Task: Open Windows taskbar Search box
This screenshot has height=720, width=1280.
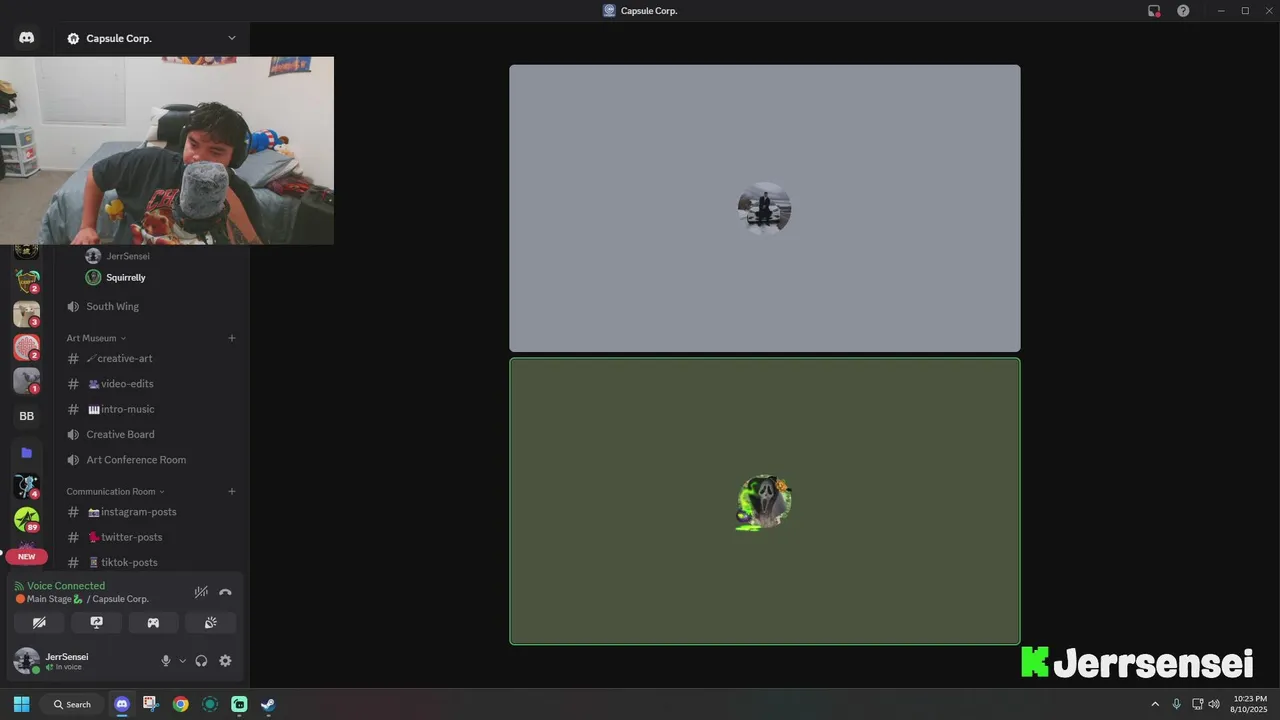Action: click(x=74, y=704)
